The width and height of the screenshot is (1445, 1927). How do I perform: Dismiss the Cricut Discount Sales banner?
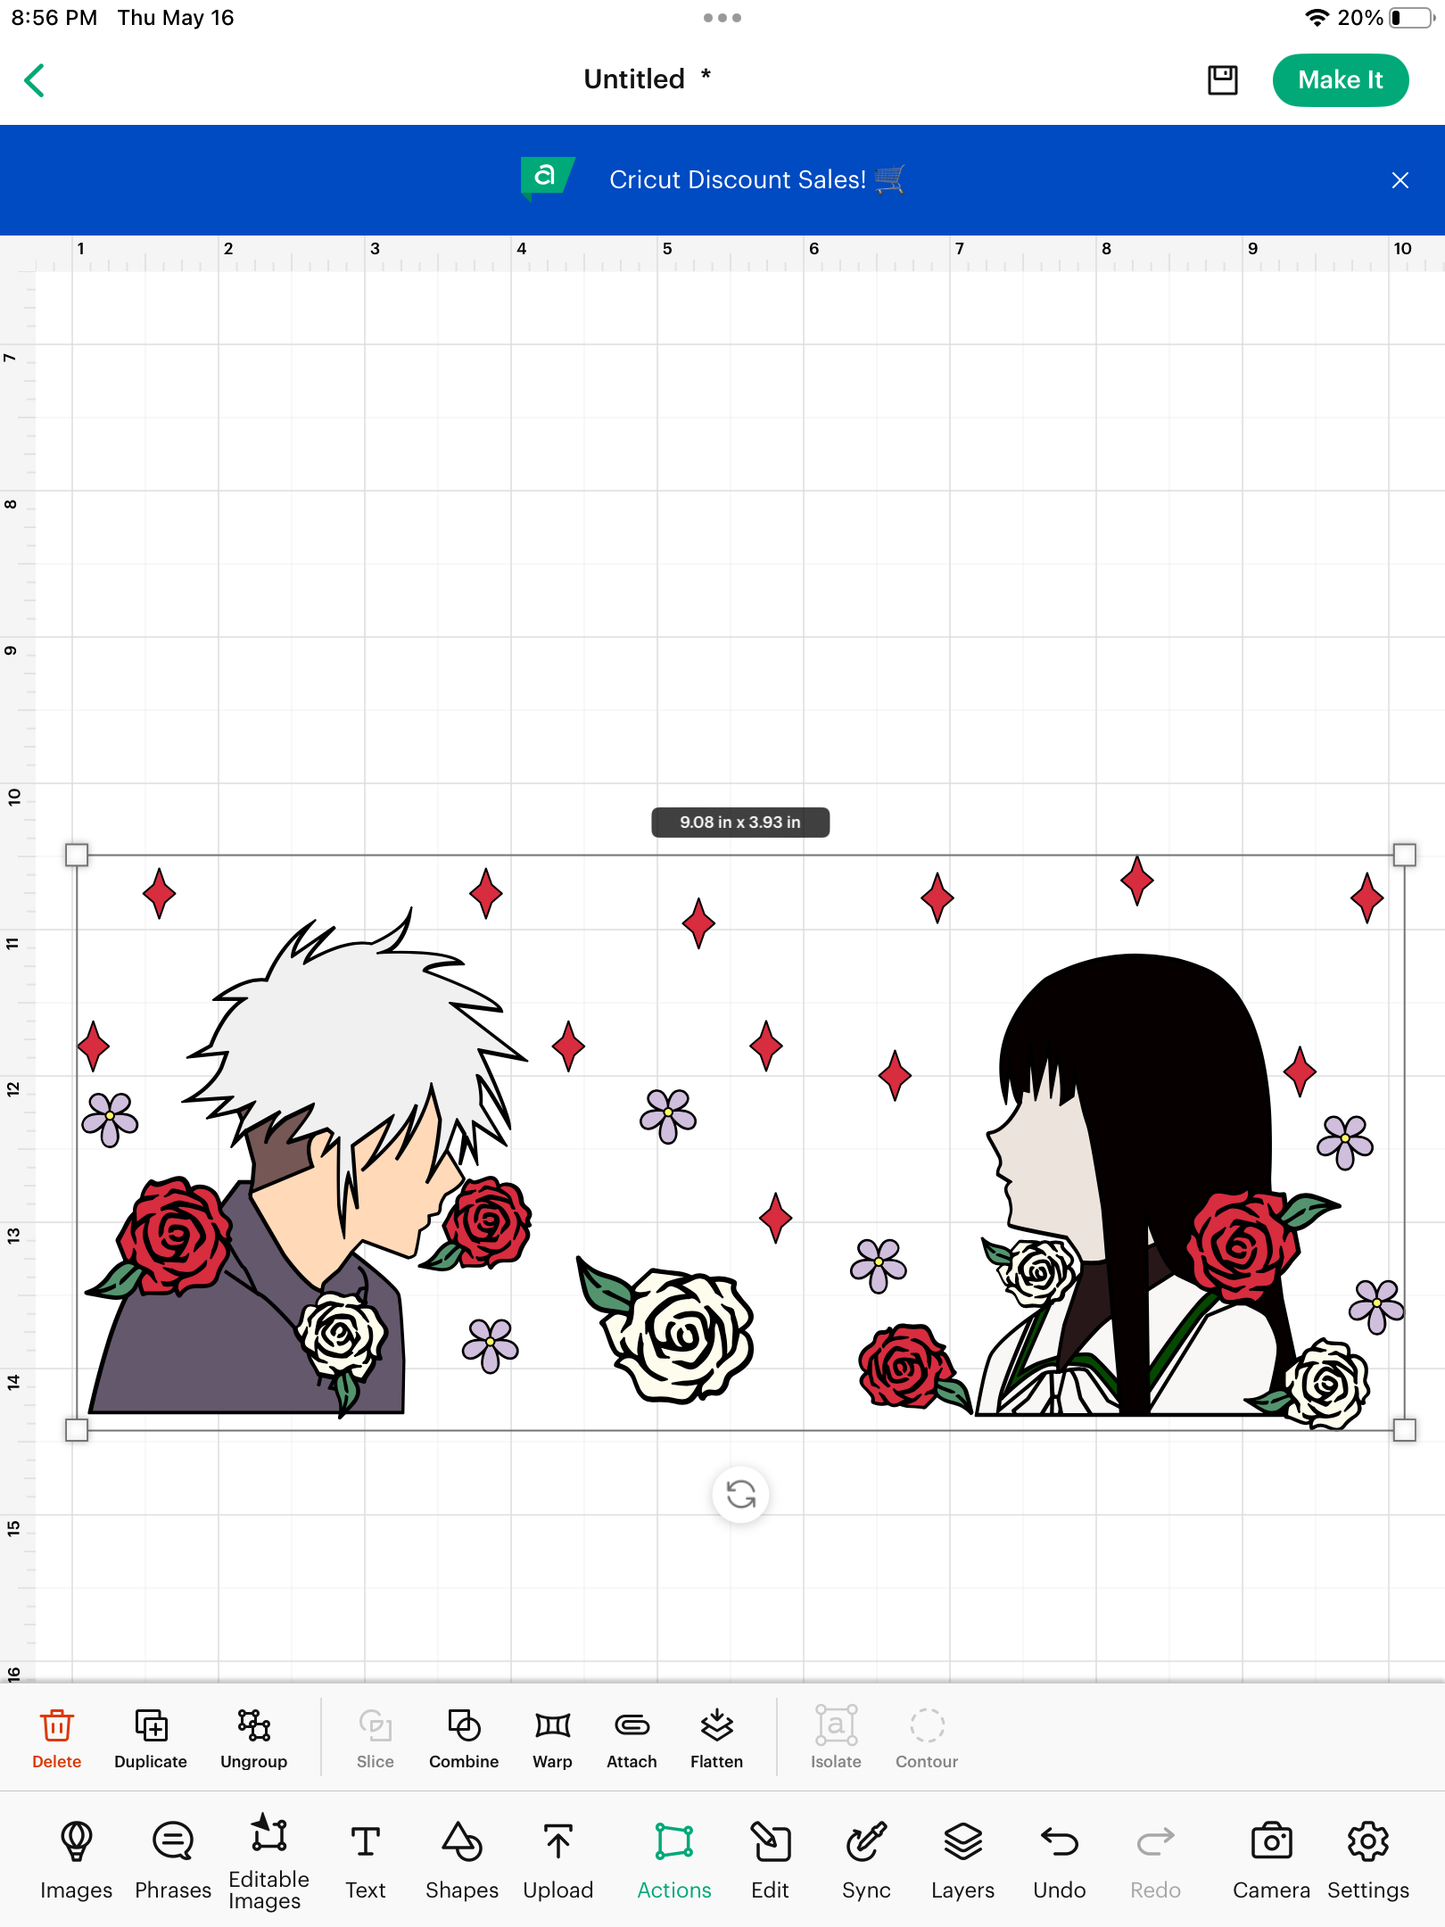[1400, 180]
